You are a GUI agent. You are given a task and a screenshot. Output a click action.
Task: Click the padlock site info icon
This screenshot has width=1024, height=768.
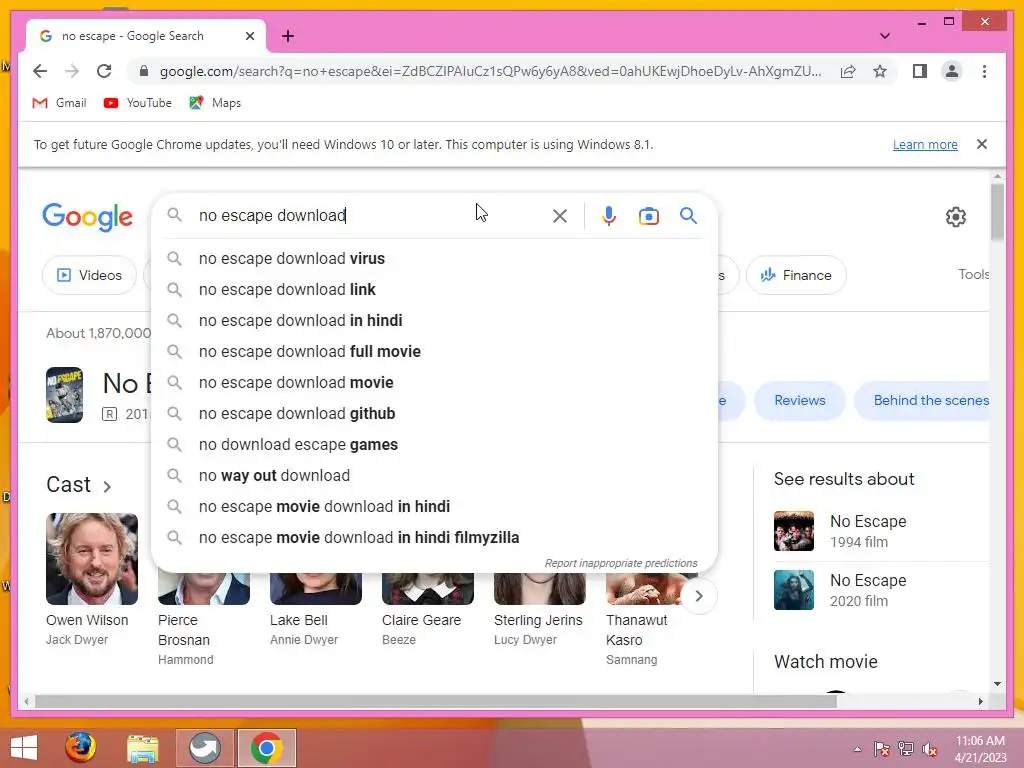(x=144, y=71)
